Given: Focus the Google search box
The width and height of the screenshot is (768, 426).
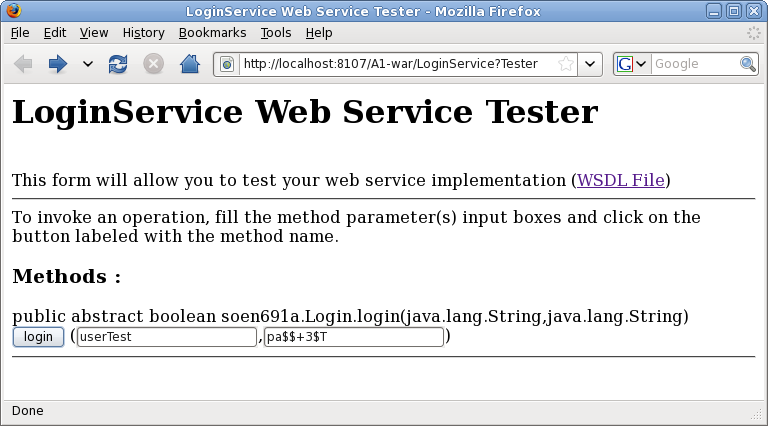Looking at the screenshot, I should click(696, 64).
